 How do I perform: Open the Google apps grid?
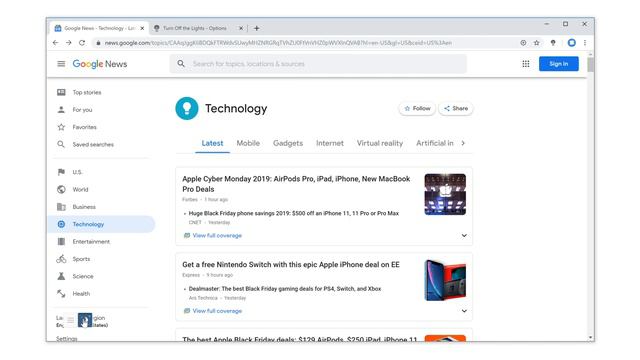[x=526, y=64]
